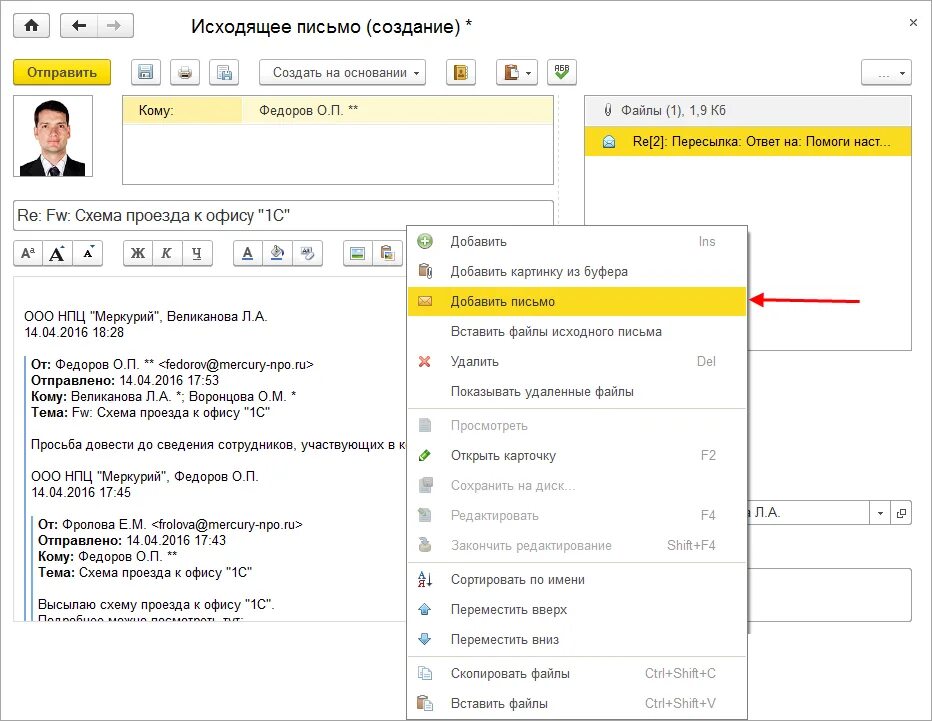Navigate back with the left arrow
Viewport: 932px width, 721px height.
pos(78,26)
